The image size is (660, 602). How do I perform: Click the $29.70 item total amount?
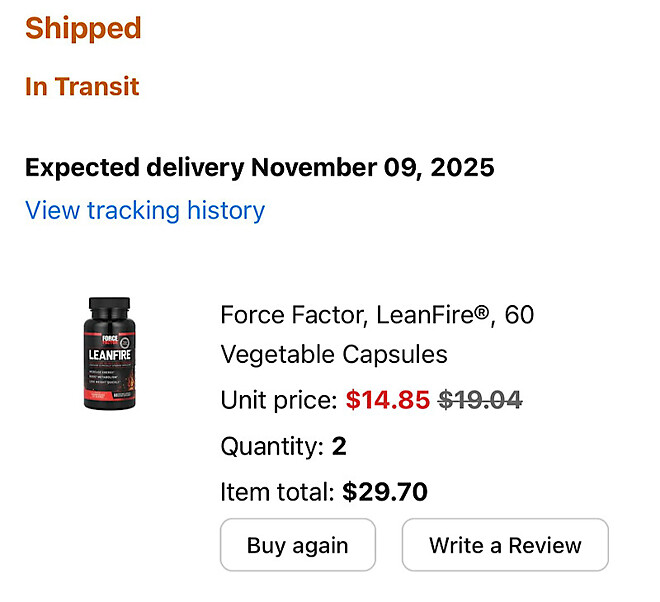coord(385,492)
